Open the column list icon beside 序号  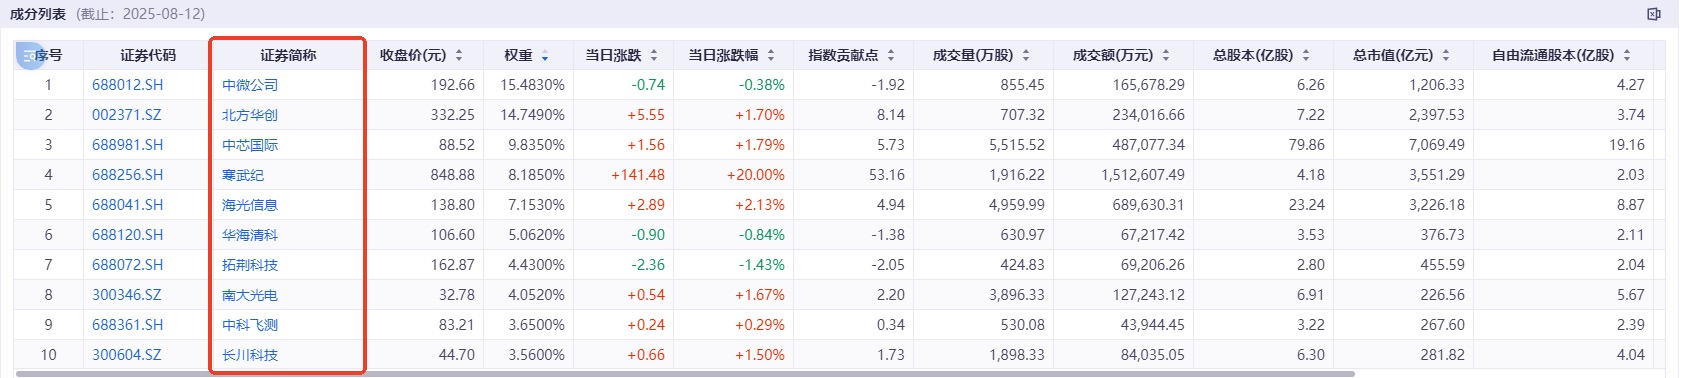point(29,56)
